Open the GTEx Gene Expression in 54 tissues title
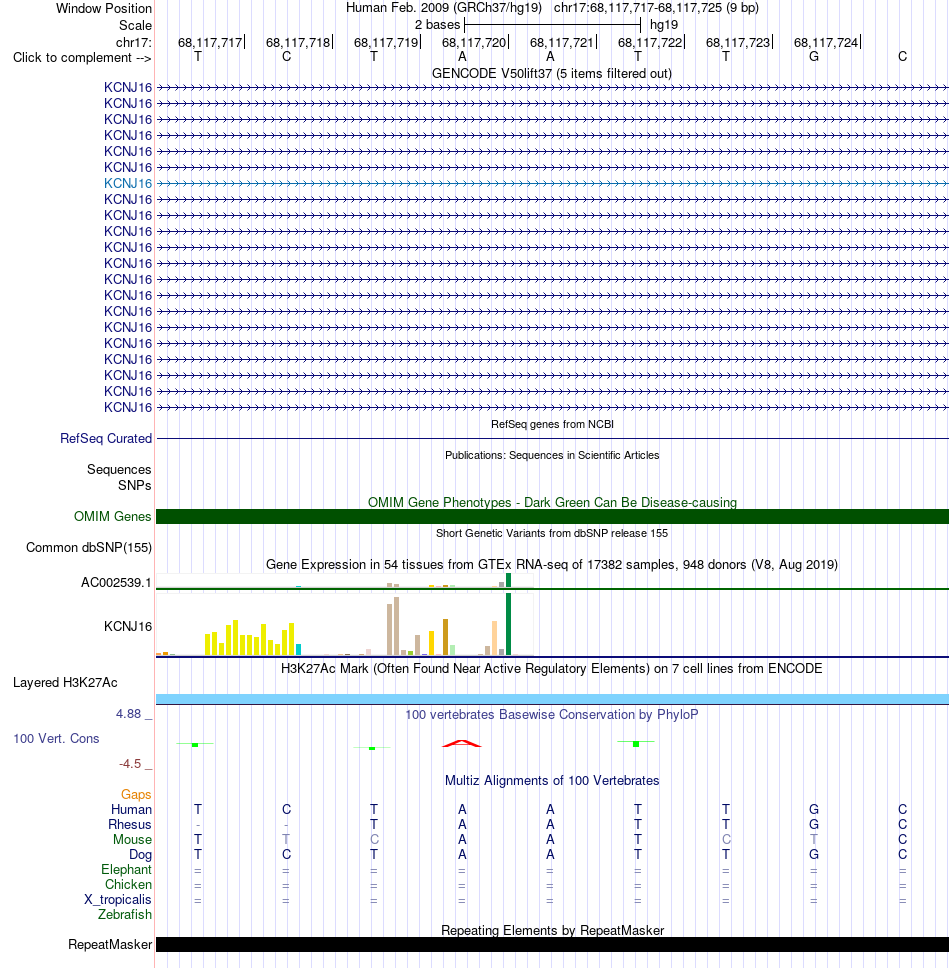 (552, 564)
